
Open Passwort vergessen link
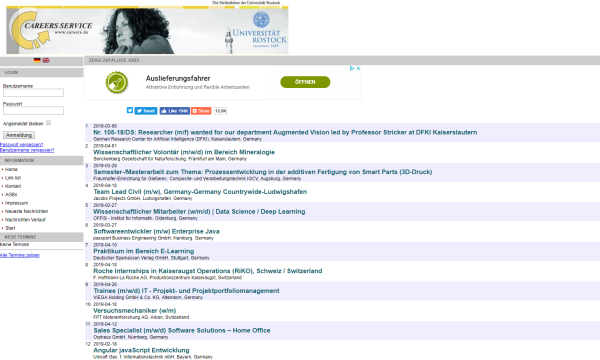(x=21, y=145)
